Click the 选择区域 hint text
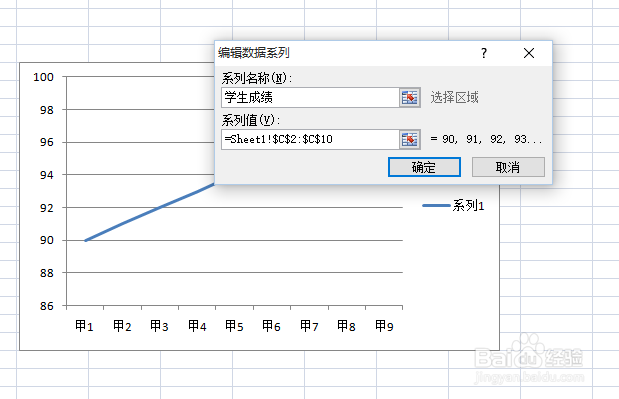Image resolution: width=619 pixels, height=399 pixels. (454, 97)
